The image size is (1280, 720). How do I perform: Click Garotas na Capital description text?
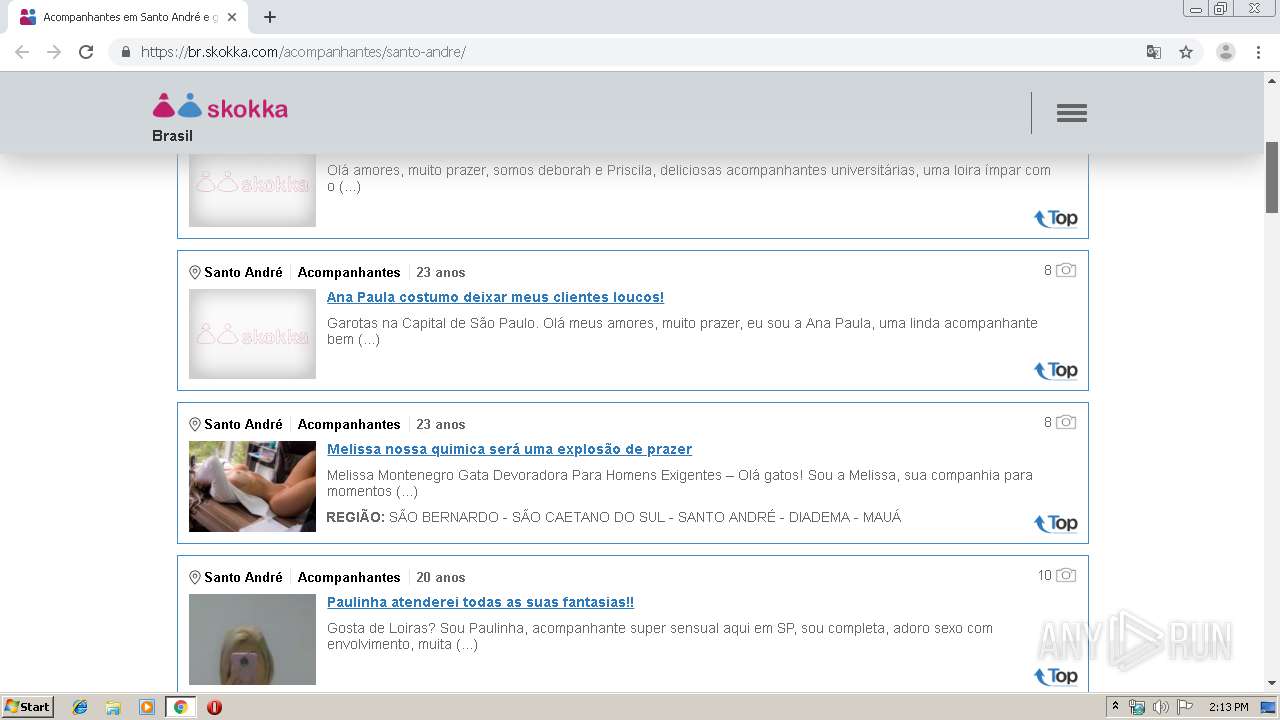click(682, 331)
